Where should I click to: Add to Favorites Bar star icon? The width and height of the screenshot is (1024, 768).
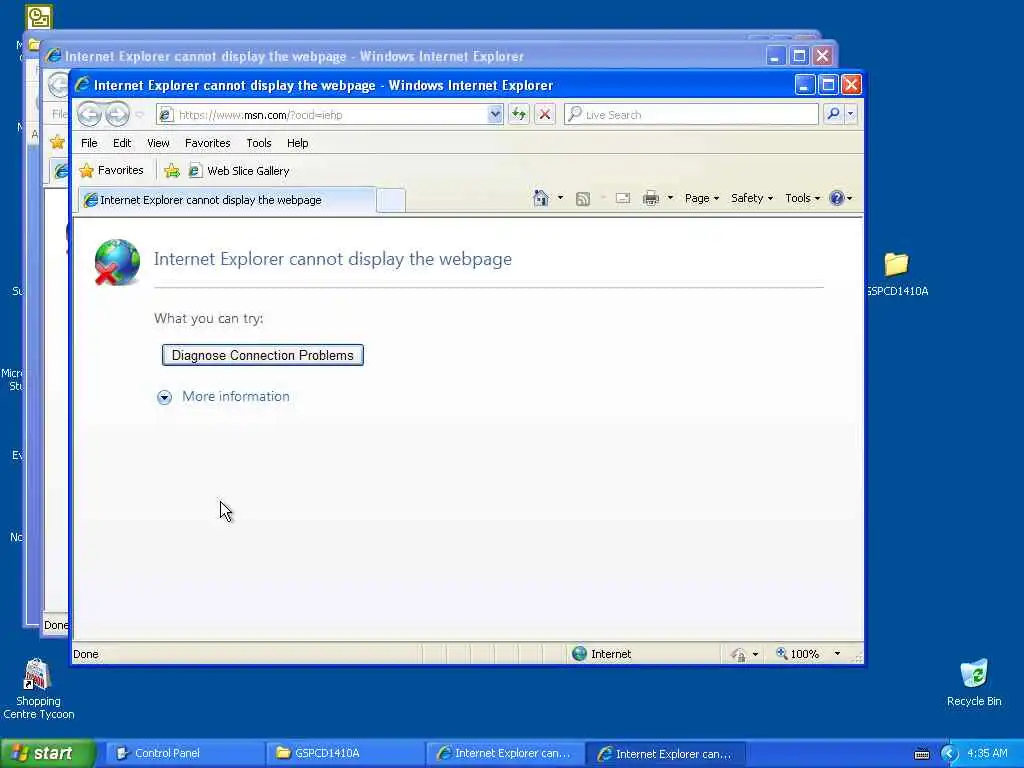172,171
